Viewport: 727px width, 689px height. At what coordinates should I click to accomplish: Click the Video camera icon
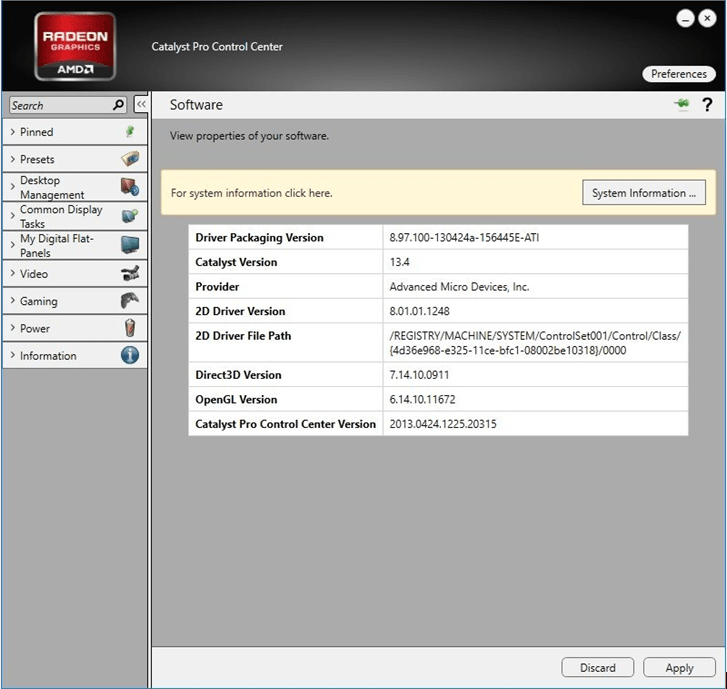[x=129, y=273]
